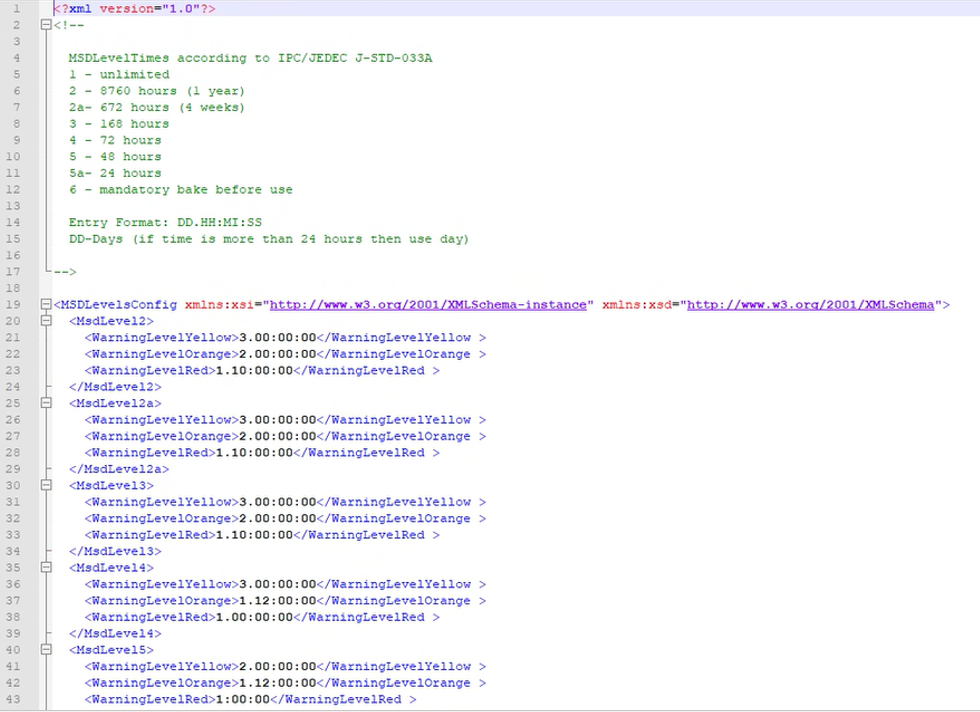Open the xmlns:xsd XMLSchema URL
Image resolution: width=980 pixels, height=712 pixels.
click(x=811, y=305)
